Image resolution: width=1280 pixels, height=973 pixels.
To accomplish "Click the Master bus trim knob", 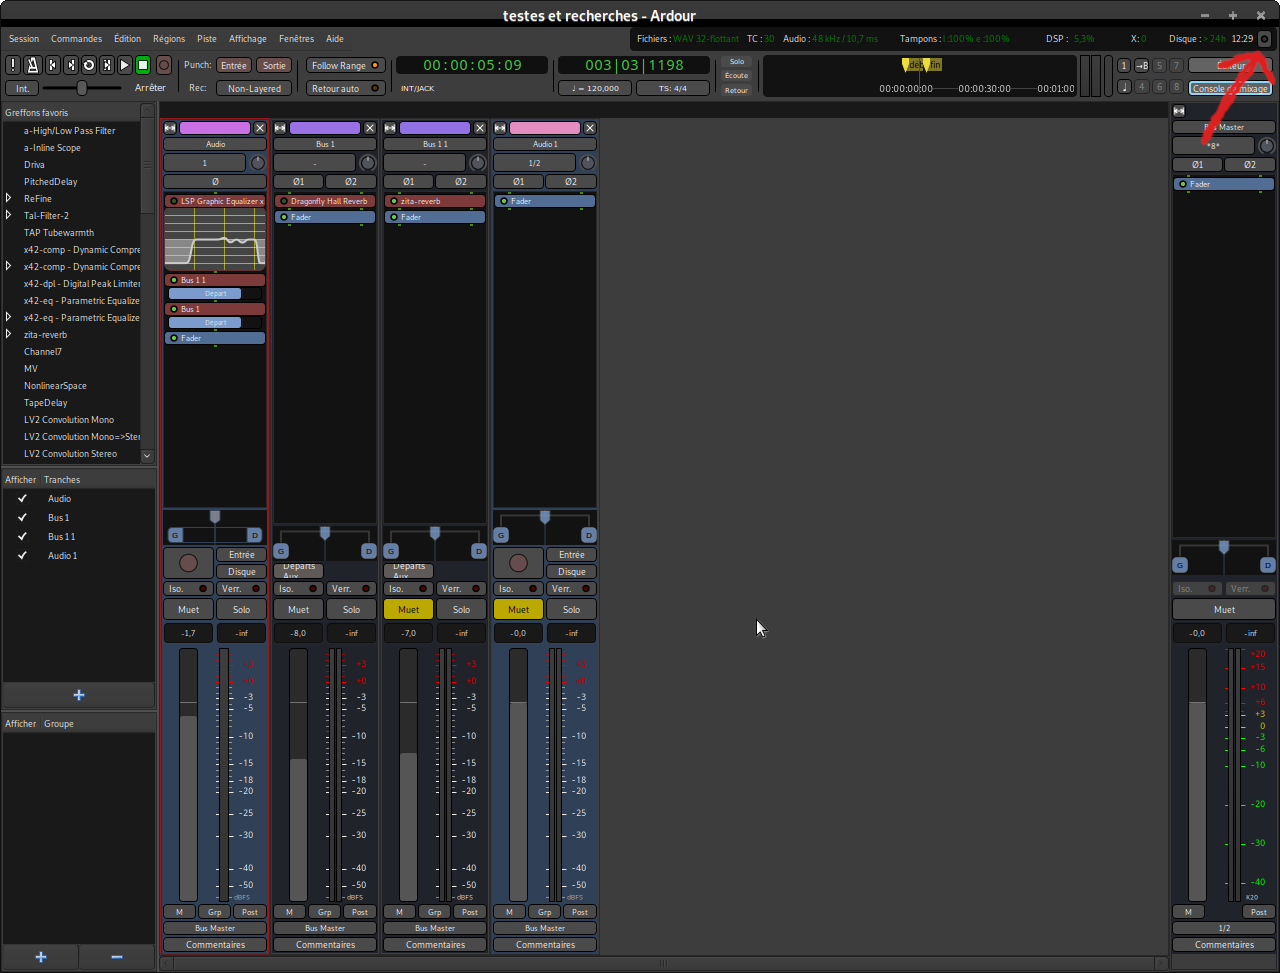I will coord(1266,146).
